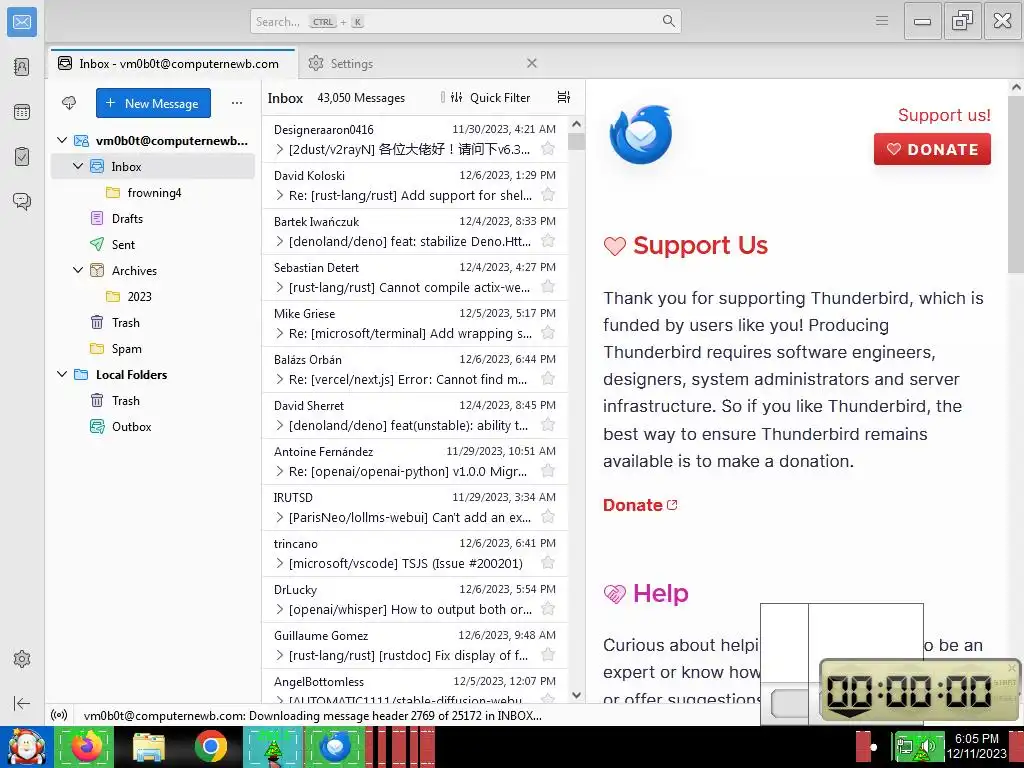Expand the [2dust/v2rayN] thread
Screen dimensions: 1024x768
tap(280, 150)
